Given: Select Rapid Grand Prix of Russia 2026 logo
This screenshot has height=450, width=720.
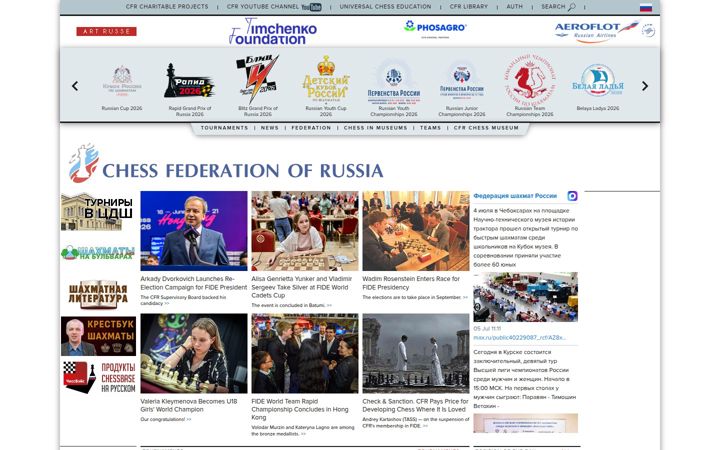Looking at the screenshot, I should (189, 81).
